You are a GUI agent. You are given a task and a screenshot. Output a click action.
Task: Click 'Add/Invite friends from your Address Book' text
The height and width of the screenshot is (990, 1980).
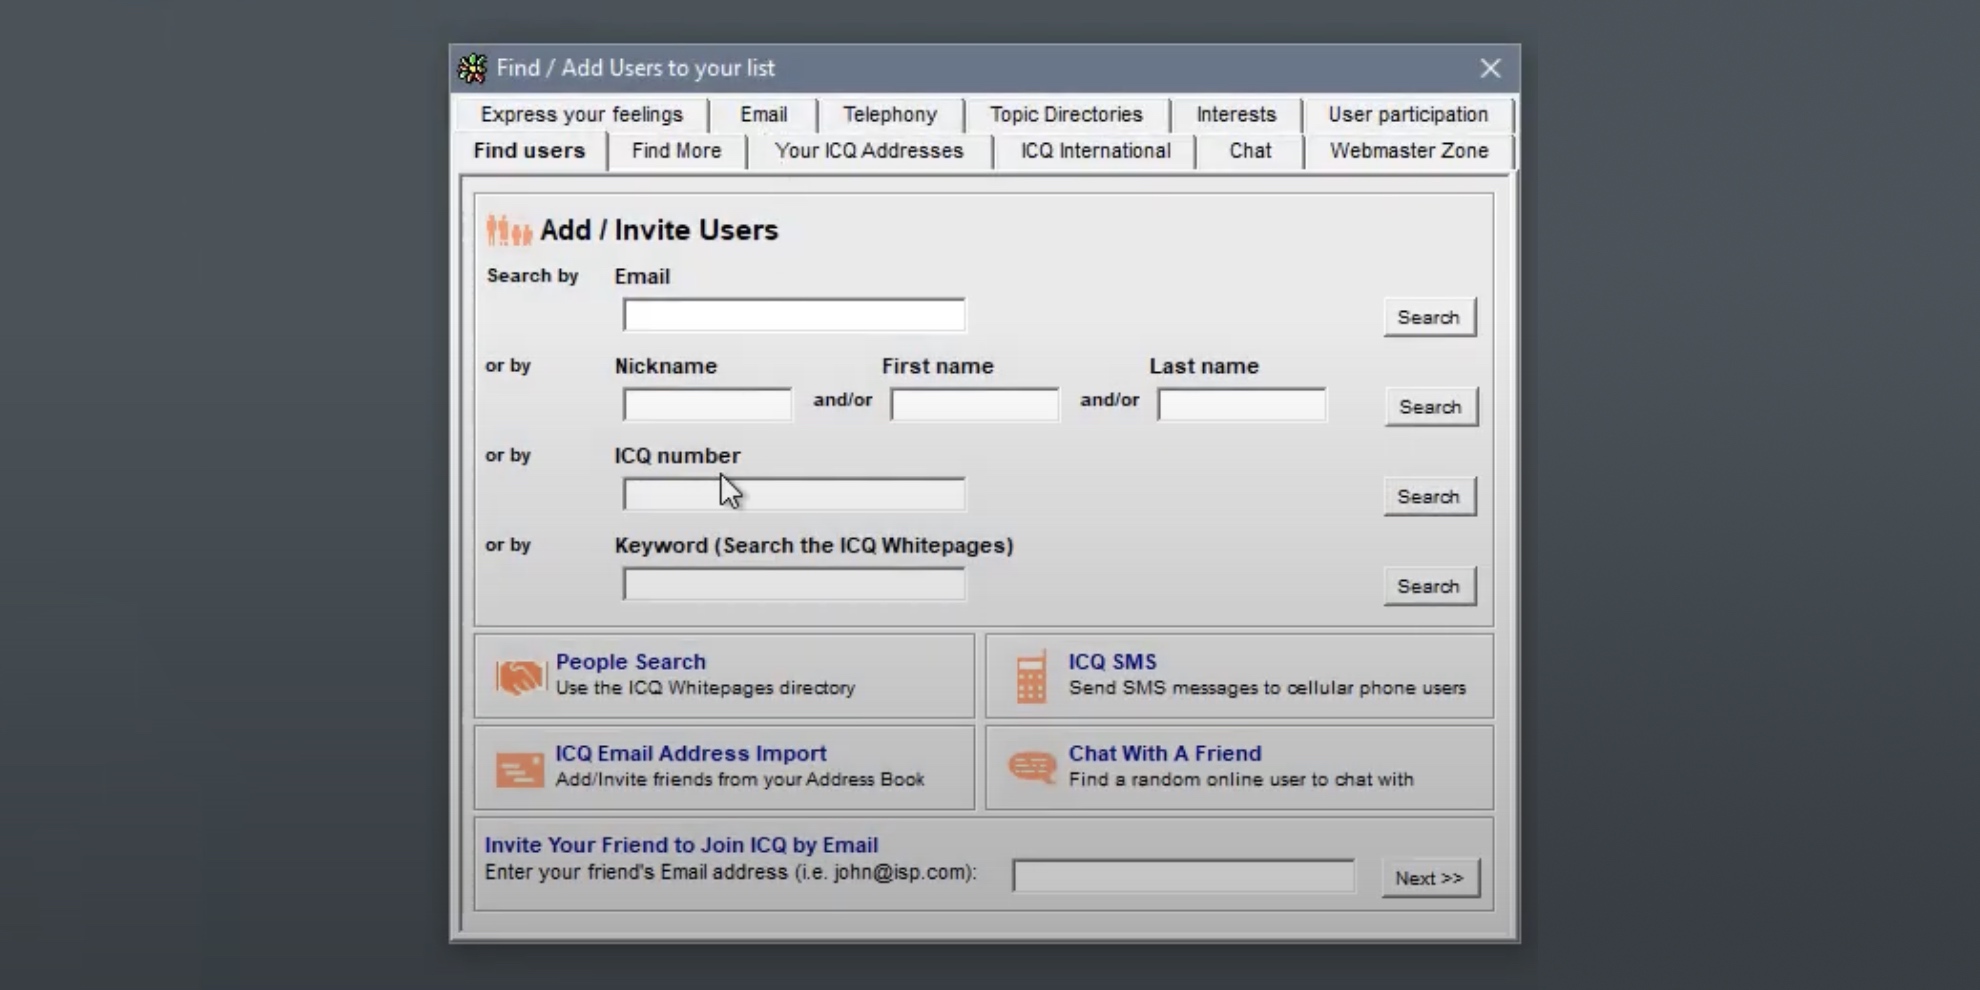740,780
